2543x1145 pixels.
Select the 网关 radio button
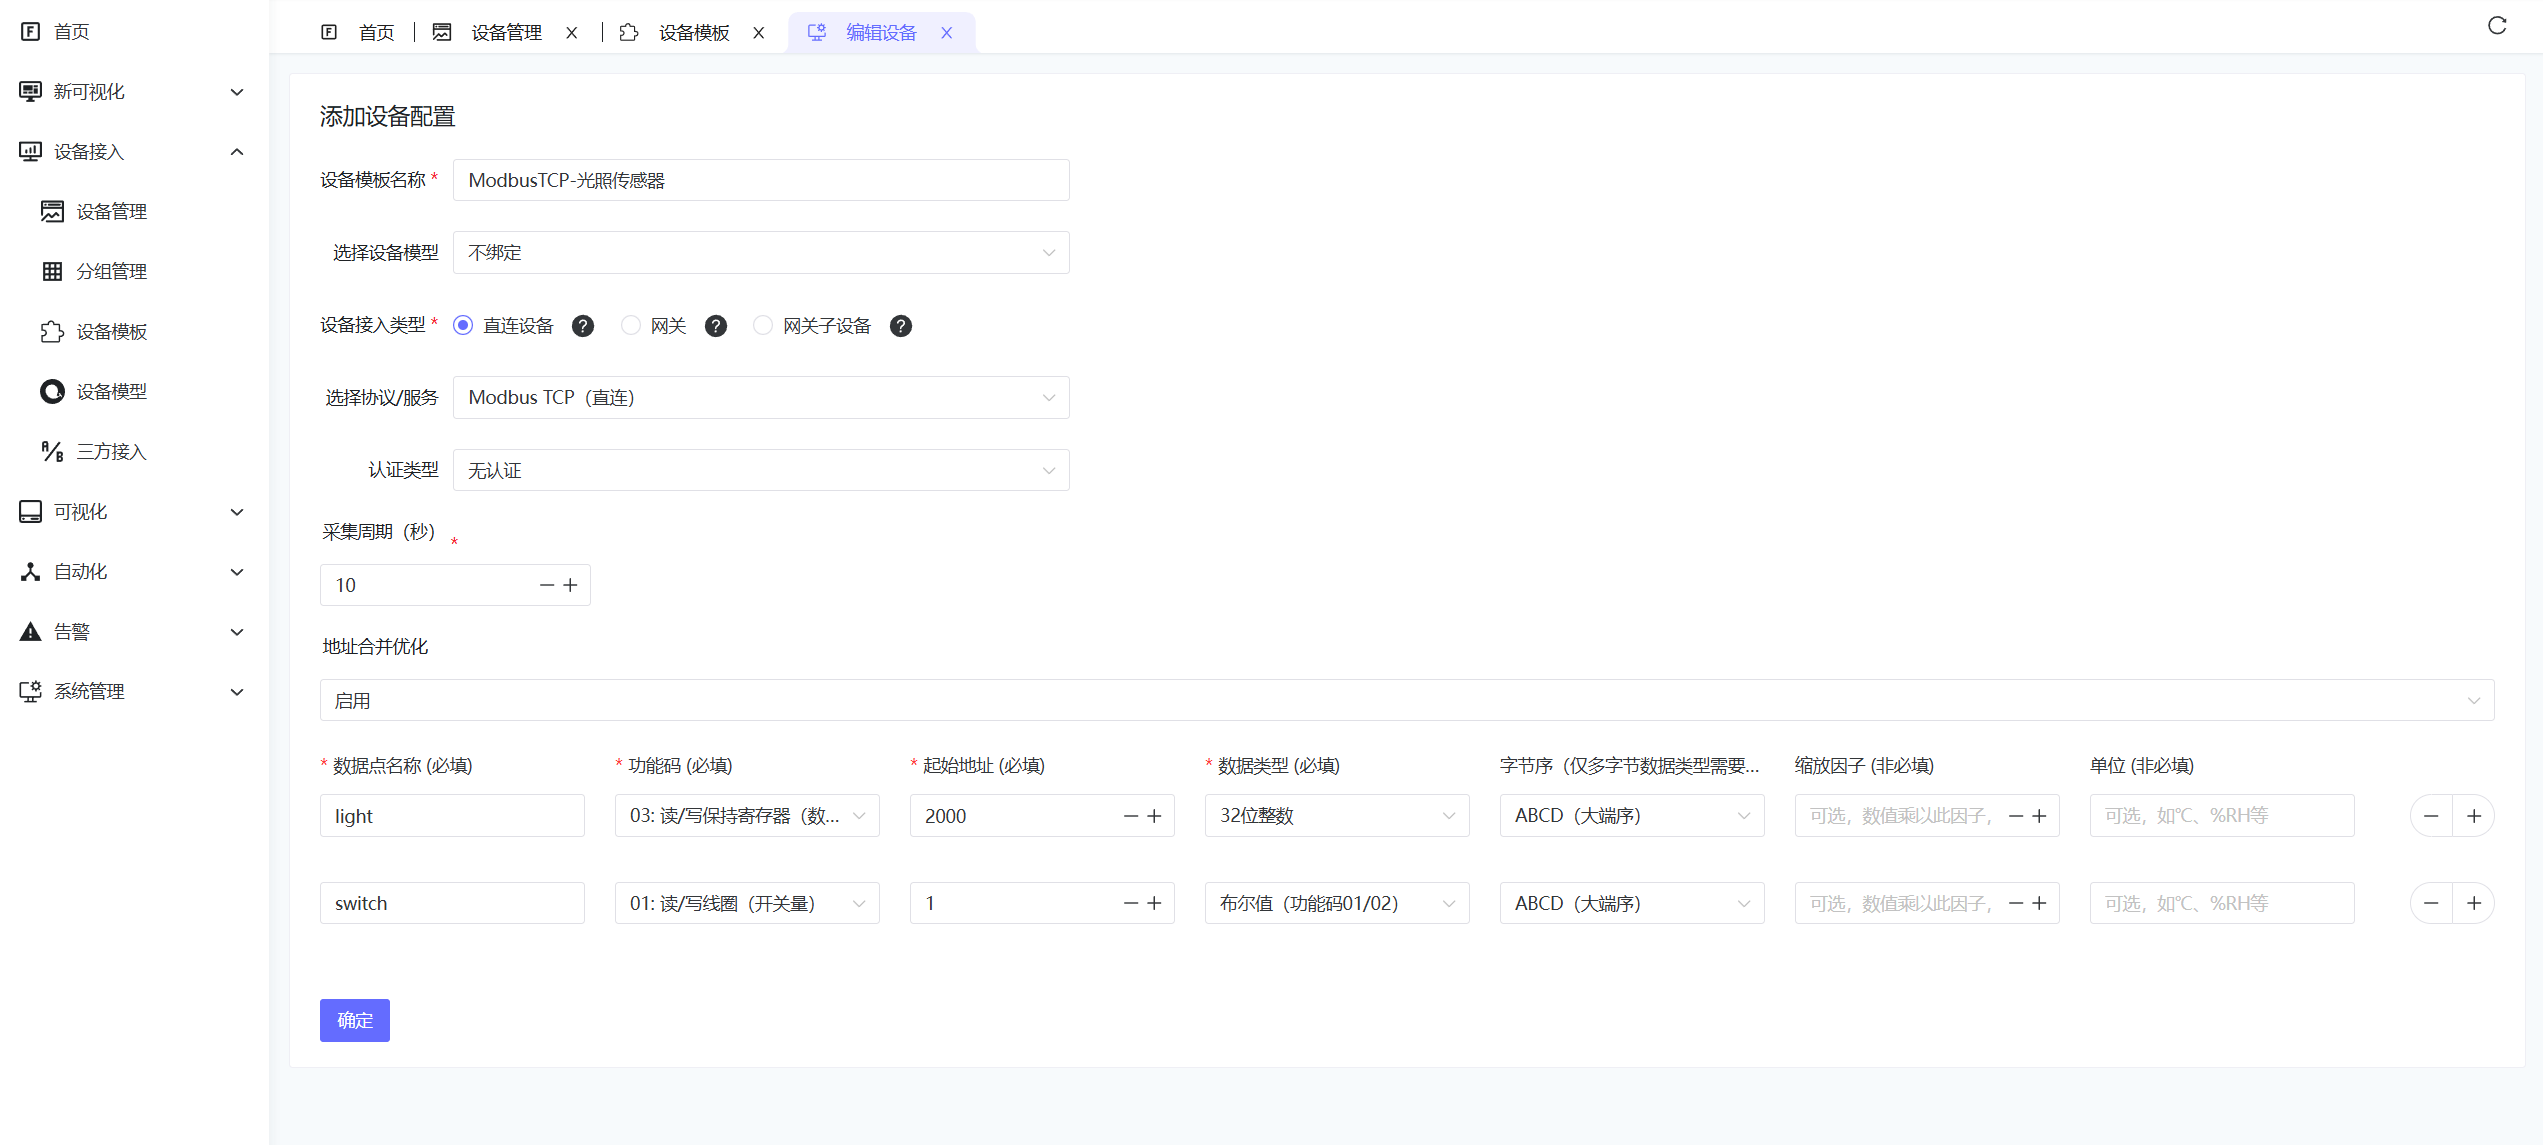click(630, 325)
